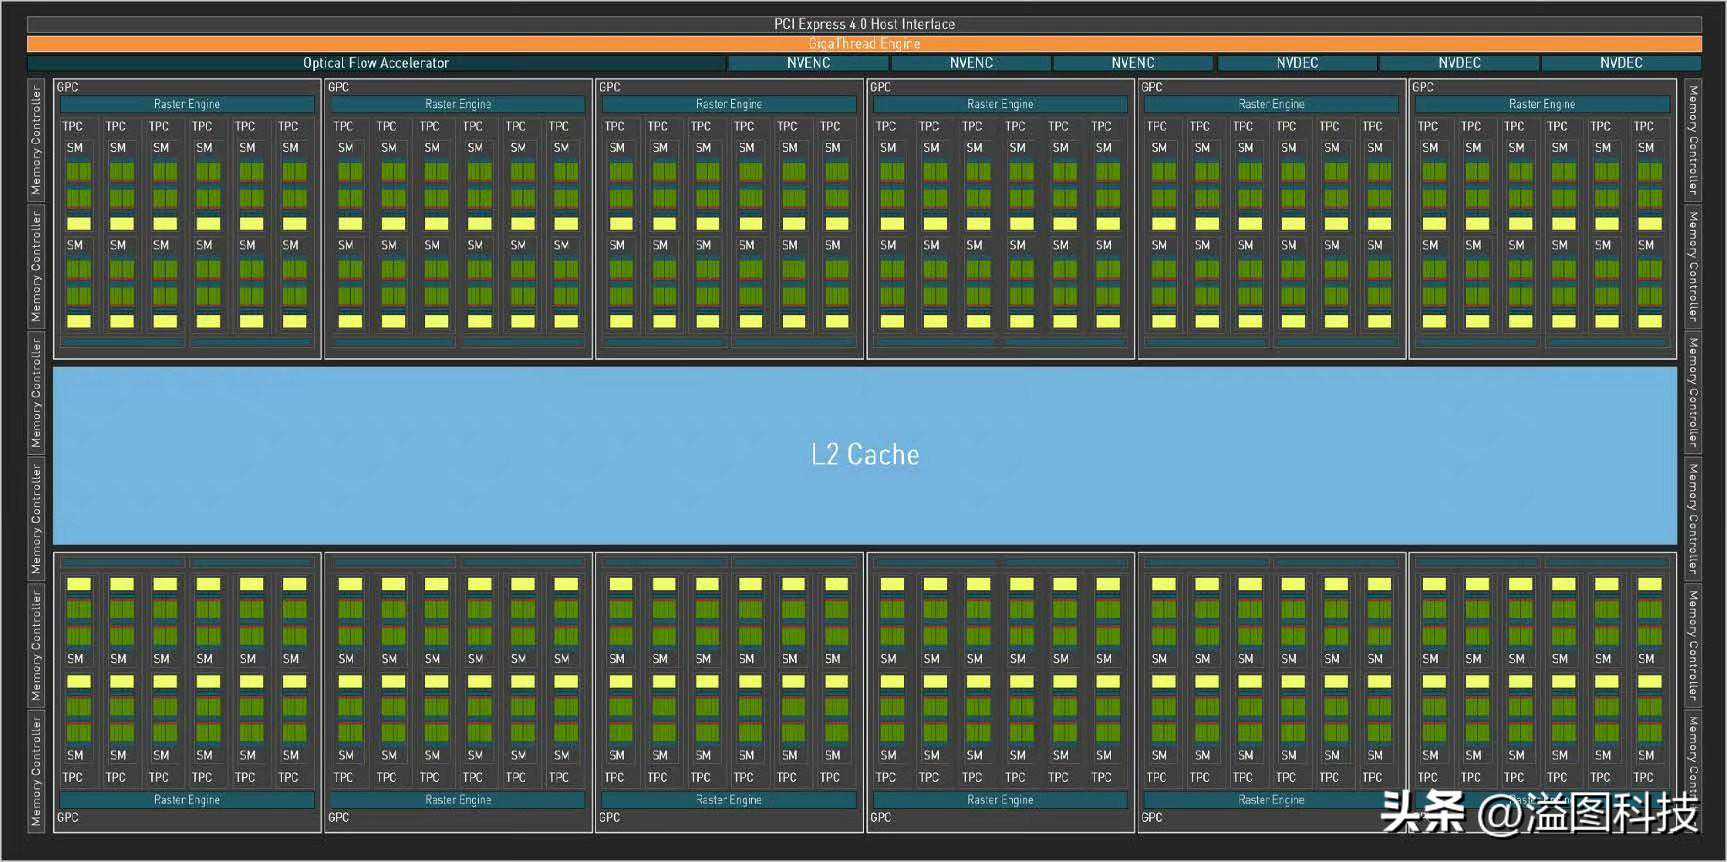This screenshot has height=862, width=1727.
Task: Click the 头条 @溢图科技 watermark text
Action: 1540,812
